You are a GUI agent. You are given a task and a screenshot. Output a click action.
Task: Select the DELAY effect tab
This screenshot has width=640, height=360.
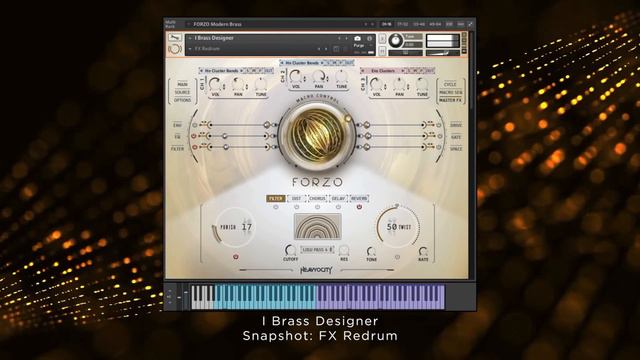pyautogui.click(x=338, y=198)
